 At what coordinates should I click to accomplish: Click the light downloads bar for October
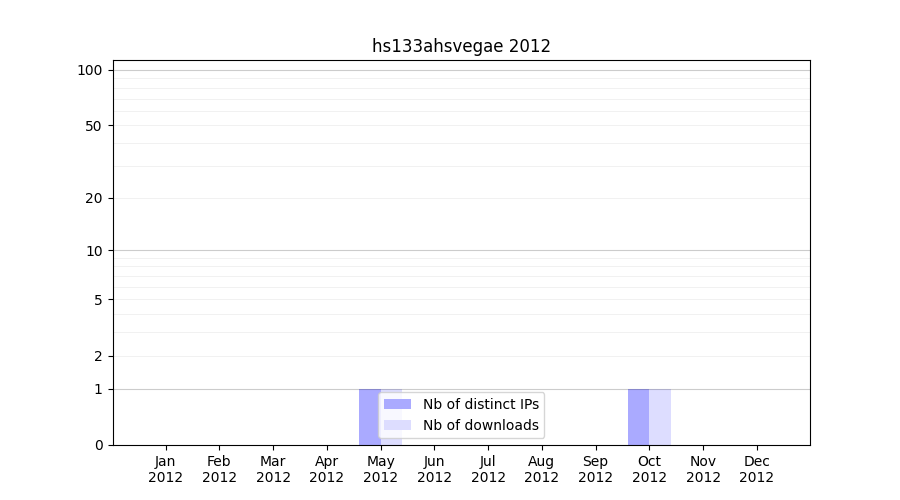(660, 417)
